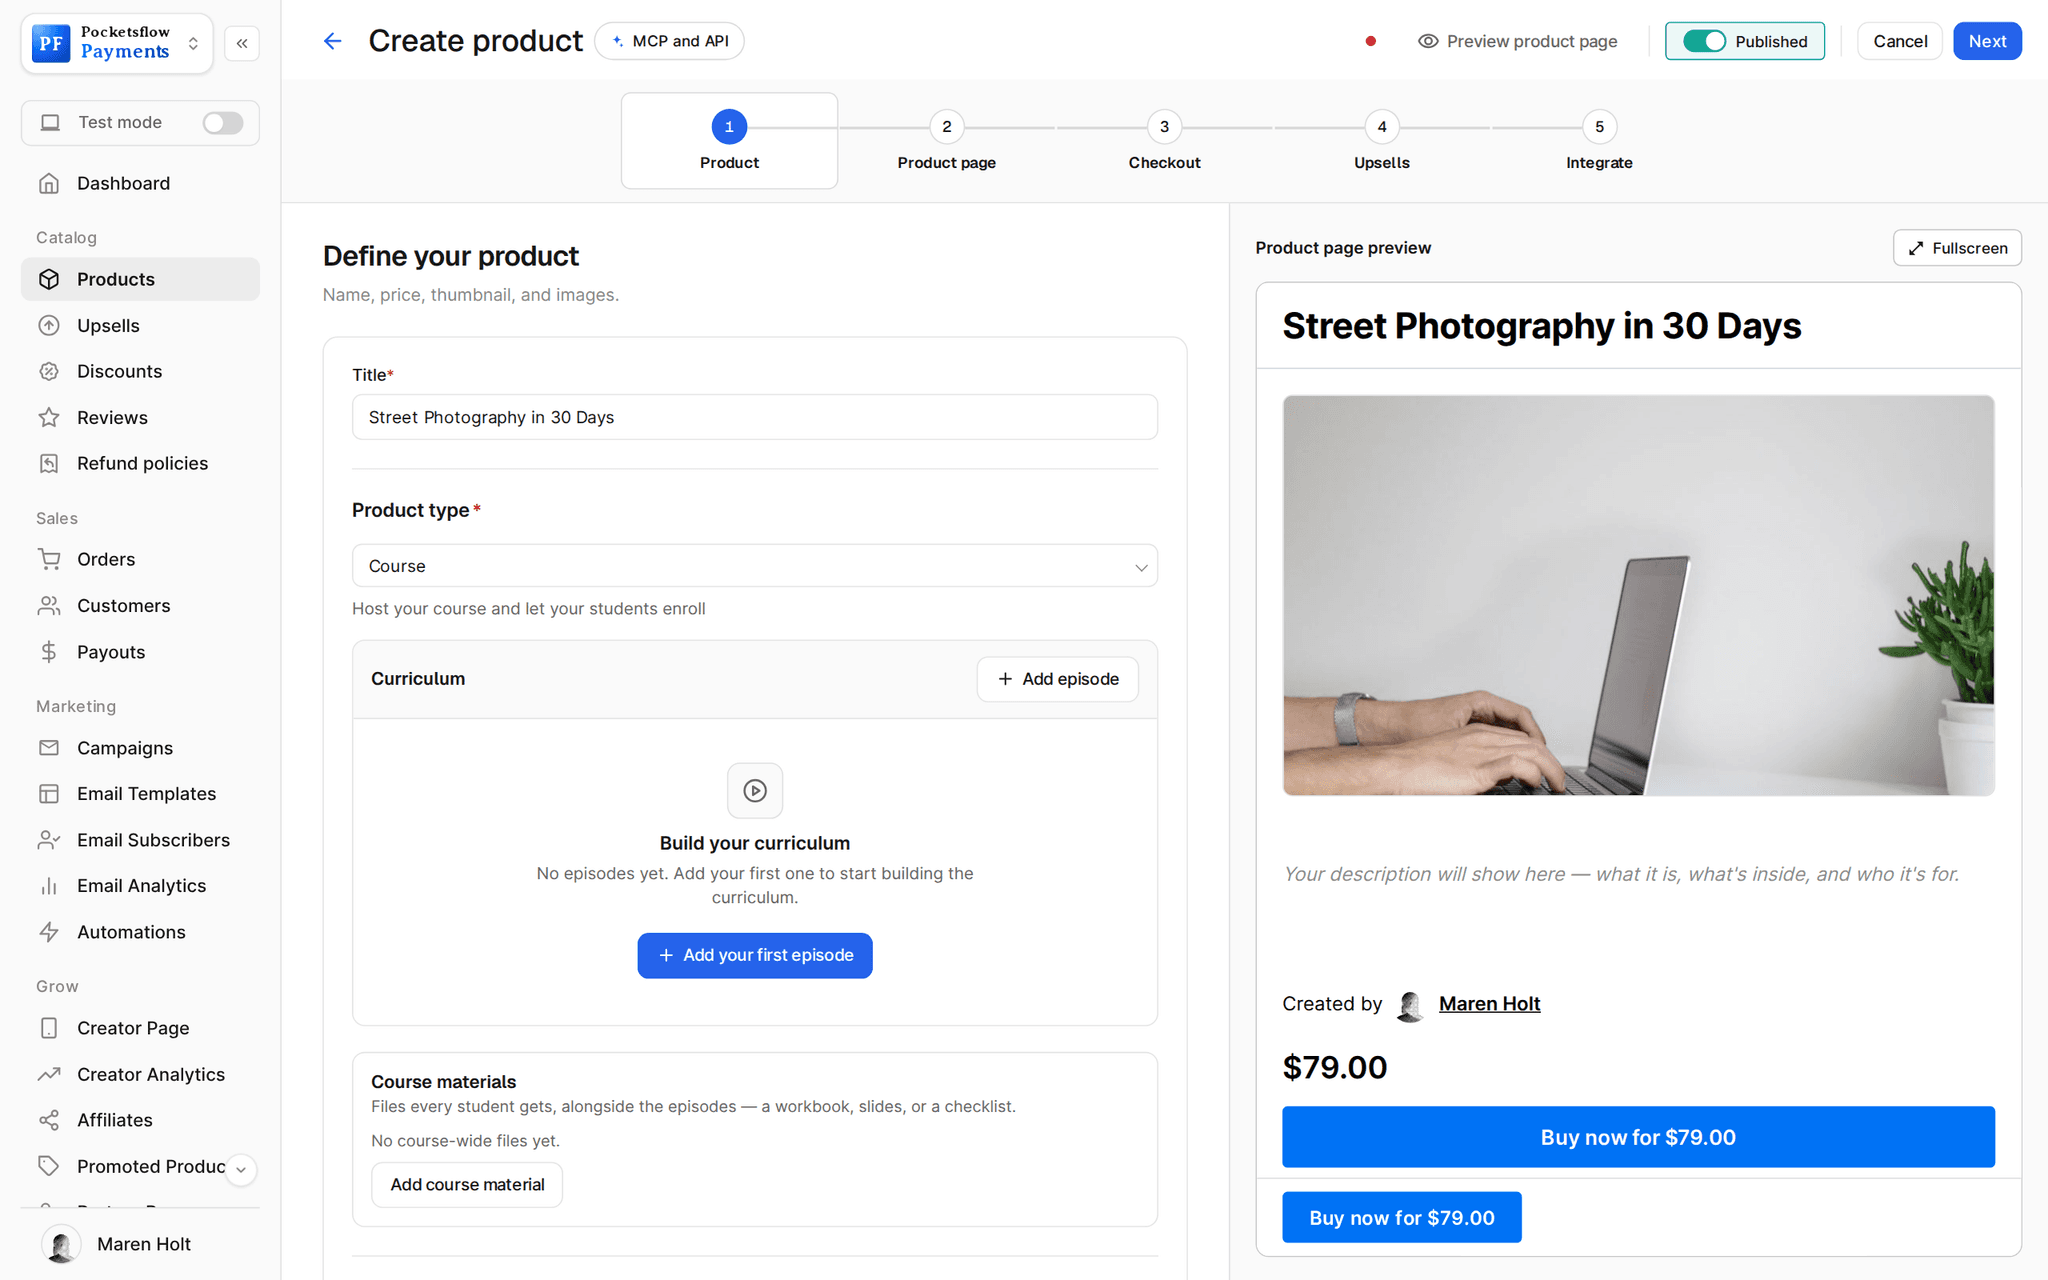The width and height of the screenshot is (2048, 1280).
Task: Go to step 5 Integrate
Action: (x=1599, y=141)
